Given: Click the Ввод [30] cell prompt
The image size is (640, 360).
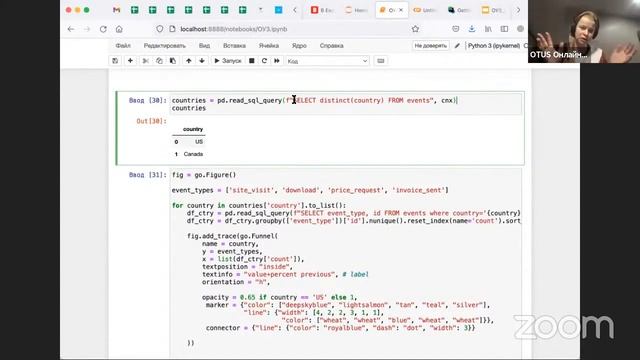Looking at the screenshot, I should [x=148, y=100].
